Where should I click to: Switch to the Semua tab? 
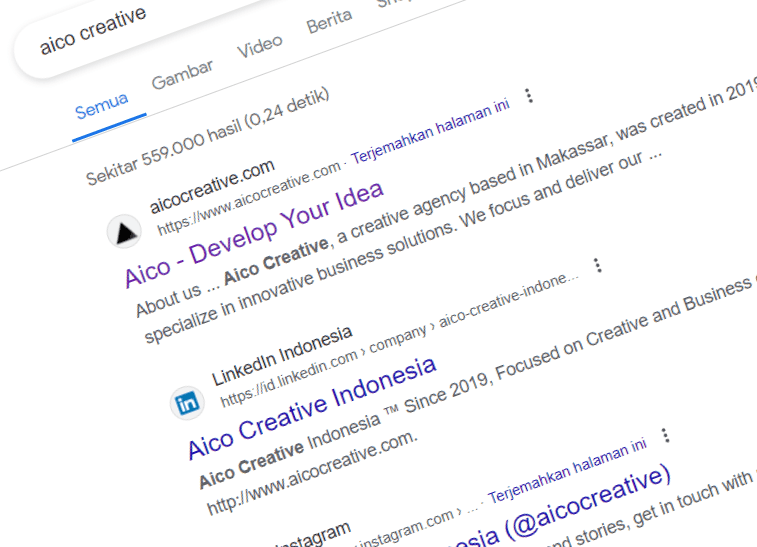pos(101,106)
